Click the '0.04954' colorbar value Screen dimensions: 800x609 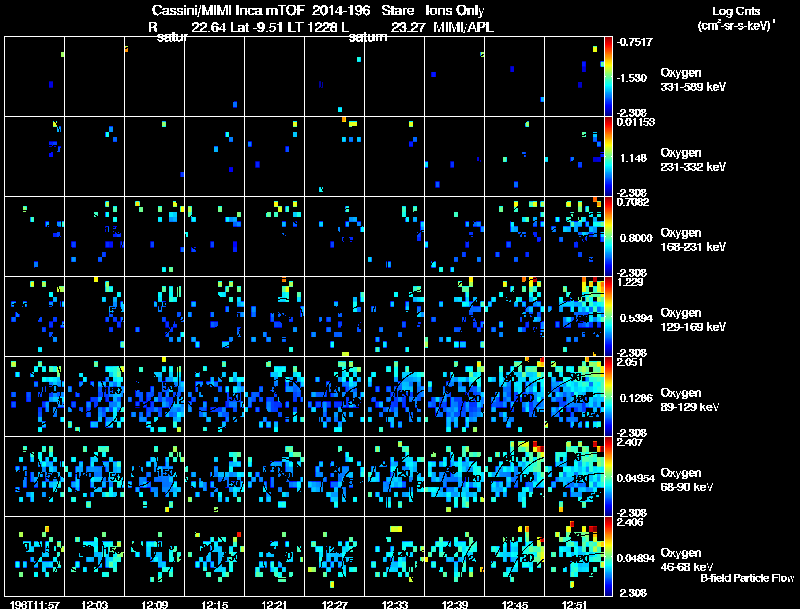coord(636,478)
